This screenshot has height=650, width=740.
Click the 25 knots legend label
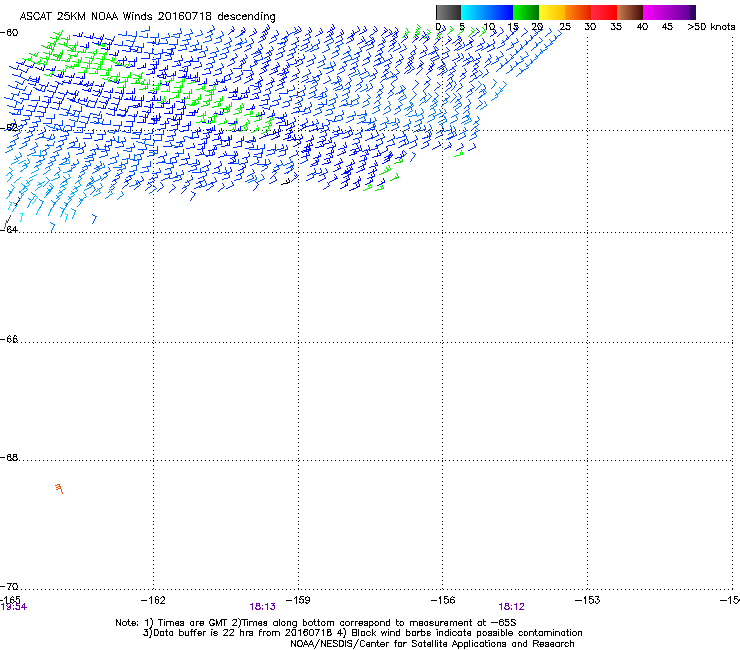click(564, 27)
